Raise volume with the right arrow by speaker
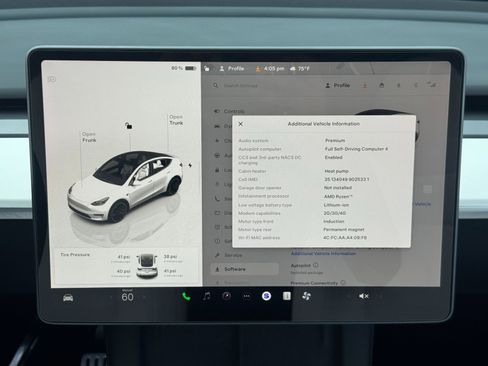 tap(380, 296)
